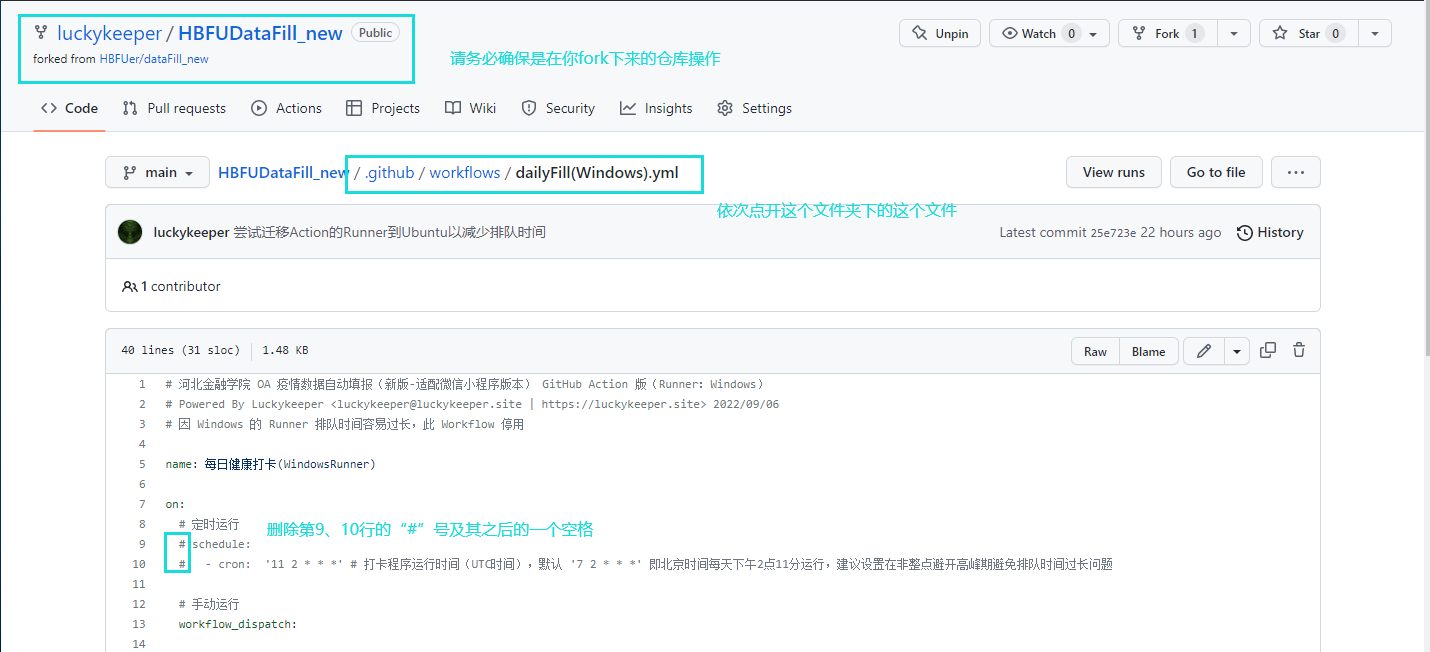This screenshot has height=652, width=1430.
Task: Select line number 10 in code
Action: click(x=138, y=564)
